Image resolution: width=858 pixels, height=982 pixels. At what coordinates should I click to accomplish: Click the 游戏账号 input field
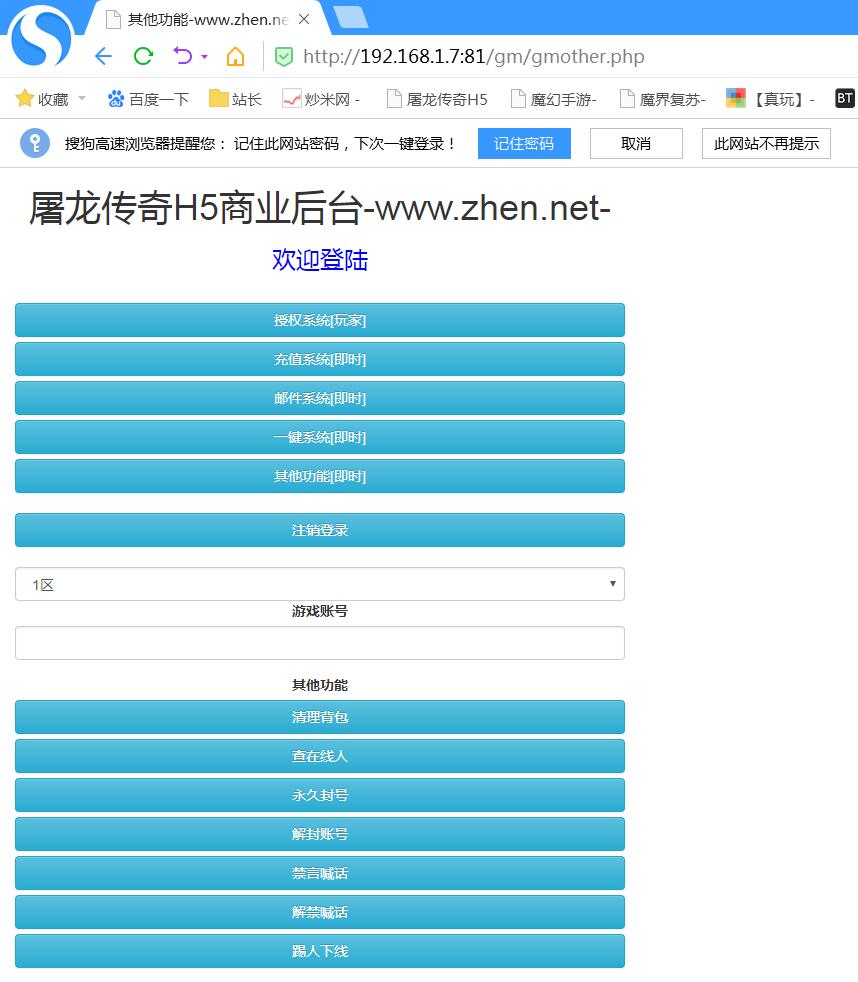pyautogui.click(x=320, y=643)
